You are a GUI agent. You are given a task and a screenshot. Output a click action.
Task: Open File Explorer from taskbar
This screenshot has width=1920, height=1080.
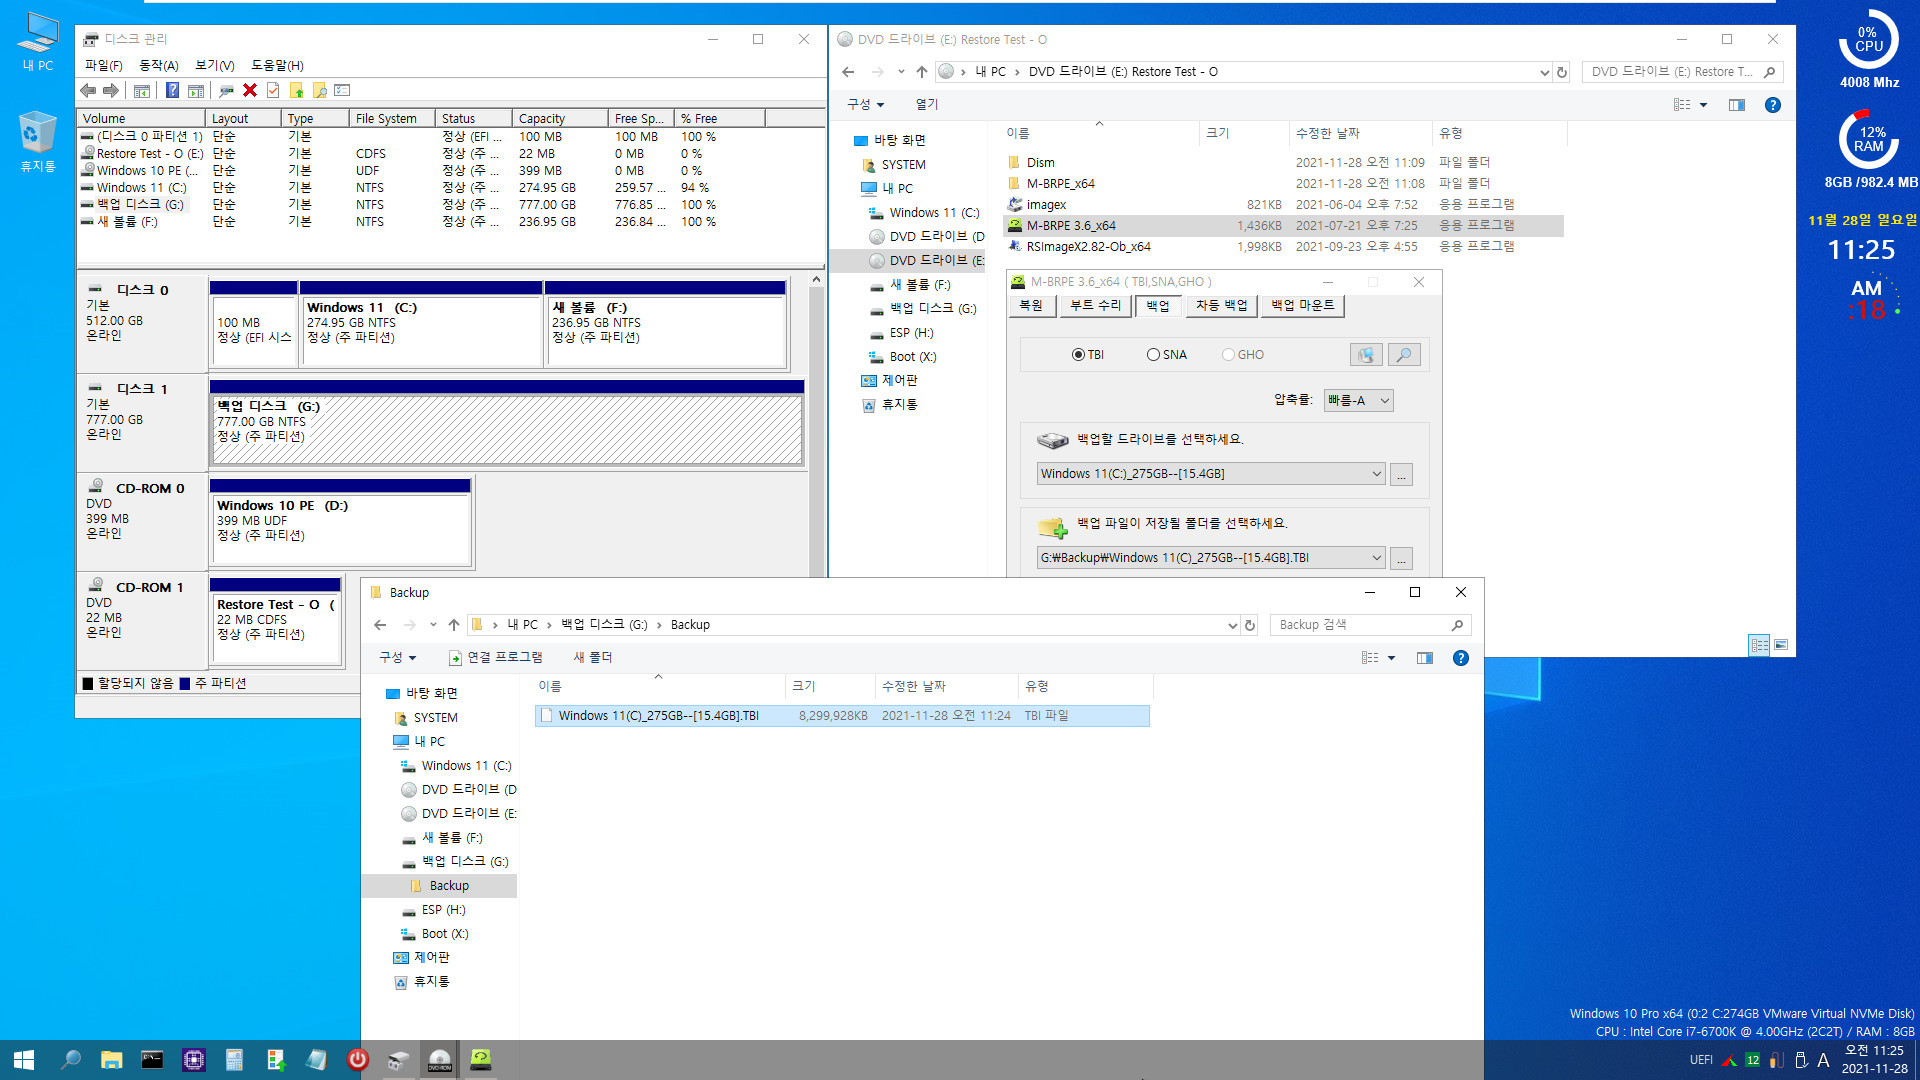tap(111, 1060)
